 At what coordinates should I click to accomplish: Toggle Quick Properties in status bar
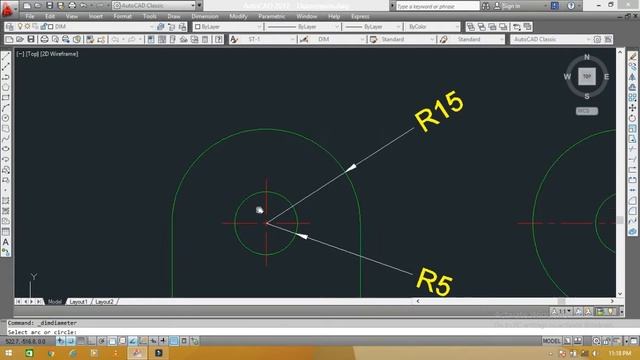[184, 341]
